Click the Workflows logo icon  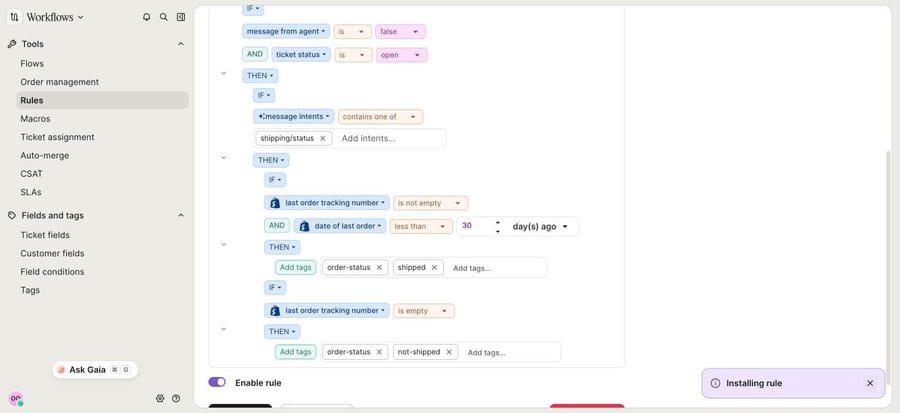pyautogui.click(x=14, y=17)
